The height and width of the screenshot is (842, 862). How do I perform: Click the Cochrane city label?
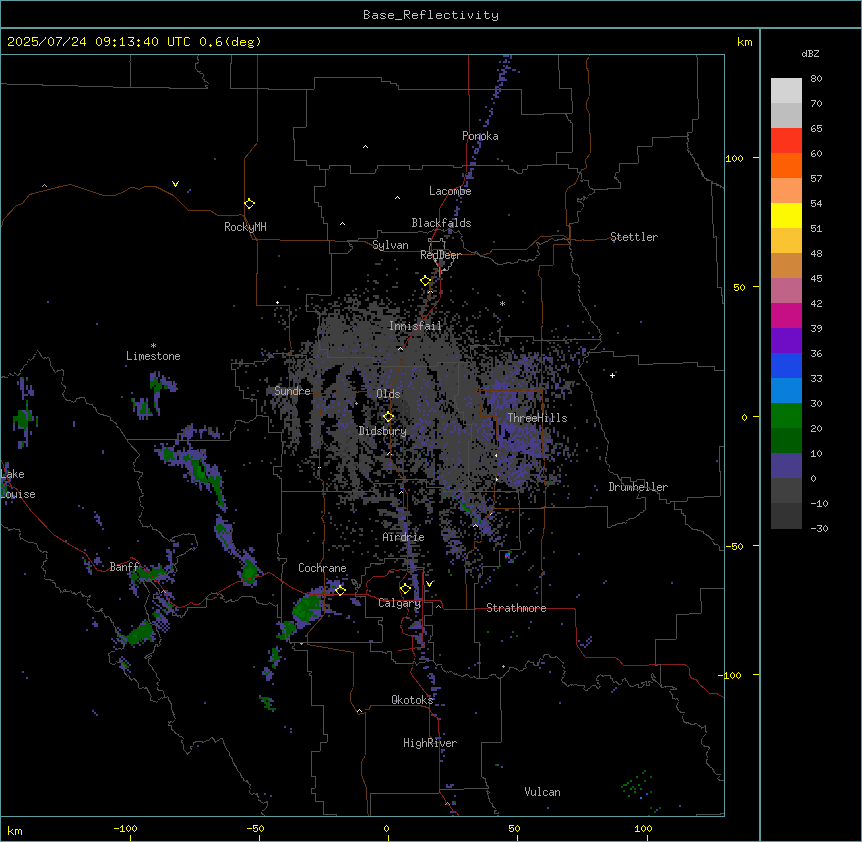point(322,568)
